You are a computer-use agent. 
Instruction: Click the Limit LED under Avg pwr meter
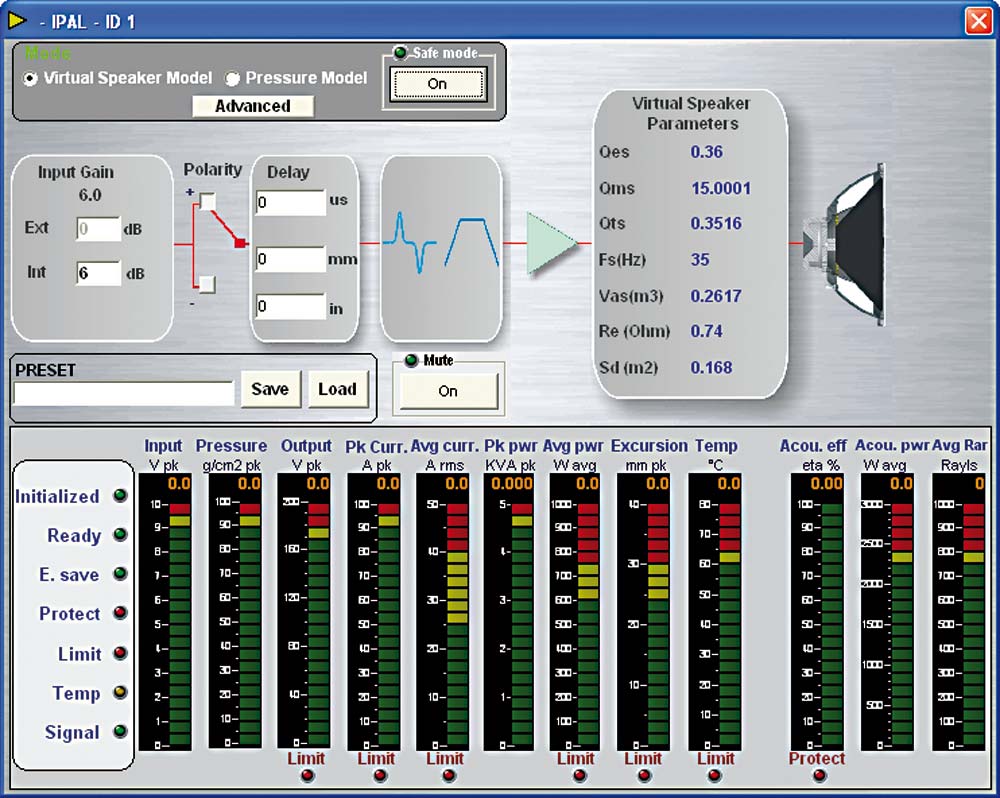(x=579, y=776)
